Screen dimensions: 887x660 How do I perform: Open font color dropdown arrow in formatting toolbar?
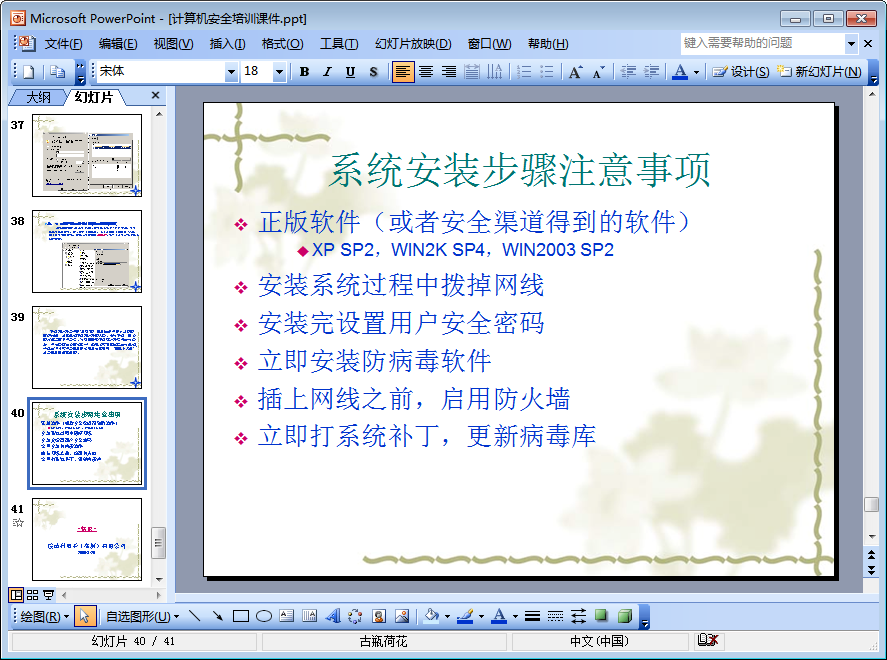[696, 72]
